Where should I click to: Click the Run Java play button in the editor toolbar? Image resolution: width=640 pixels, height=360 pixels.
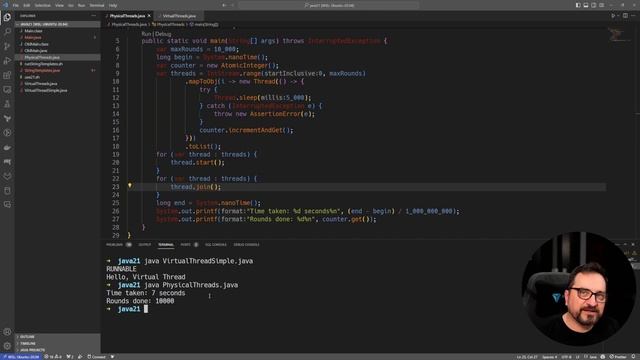pyautogui.click(x=613, y=16)
